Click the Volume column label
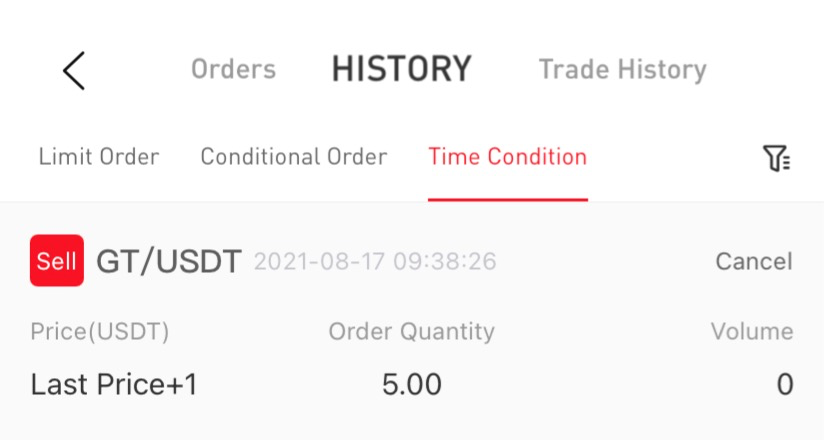The image size is (824, 440). tap(751, 332)
